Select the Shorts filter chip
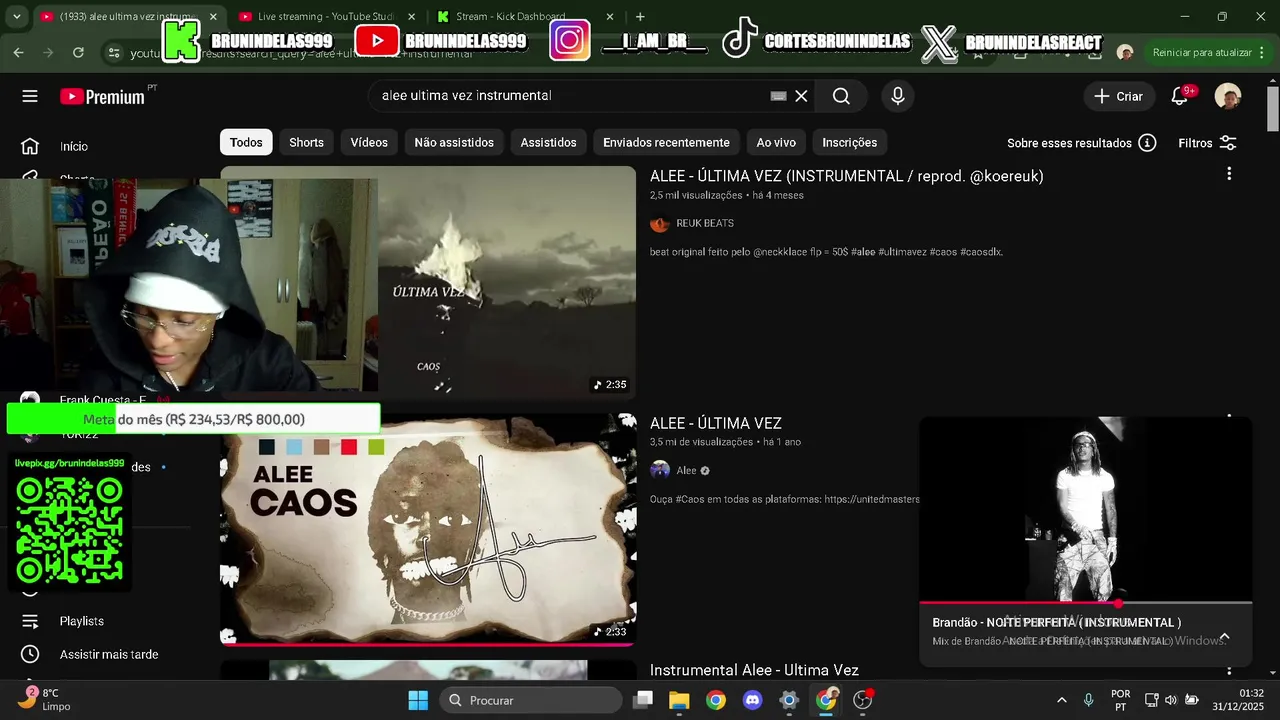 click(306, 142)
